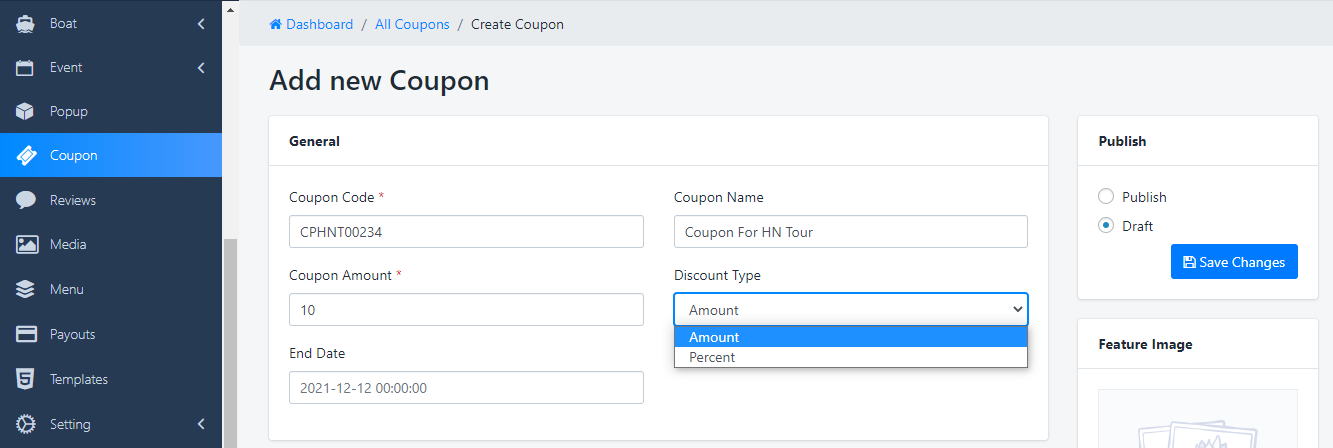Go to All Coupons breadcrumb link
The image size is (1333, 448).
pos(412,24)
